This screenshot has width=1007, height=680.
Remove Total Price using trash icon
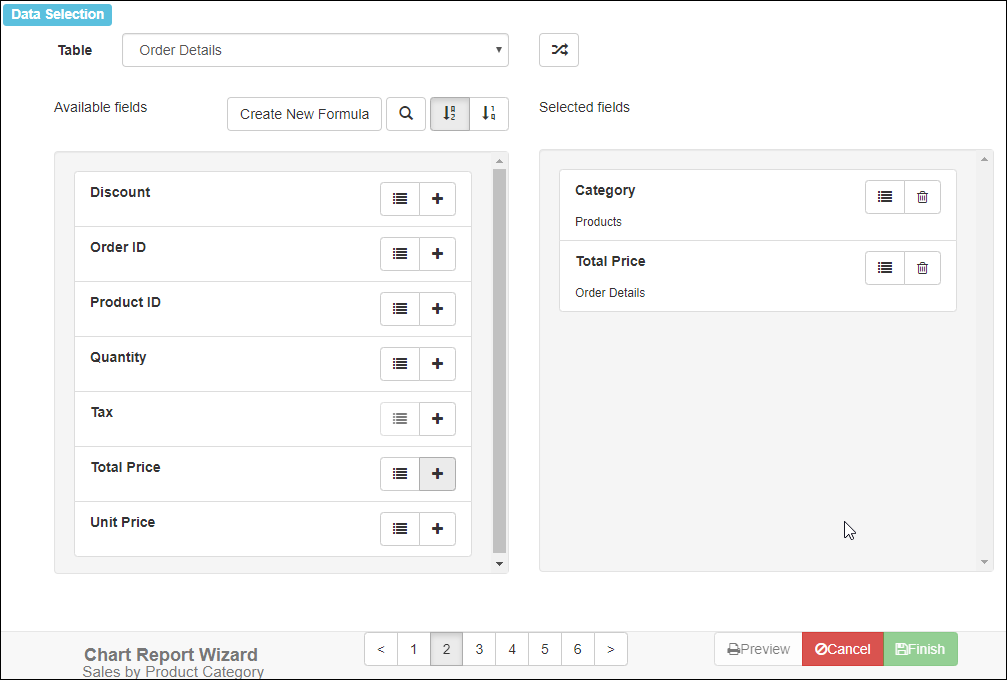click(922, 268)
